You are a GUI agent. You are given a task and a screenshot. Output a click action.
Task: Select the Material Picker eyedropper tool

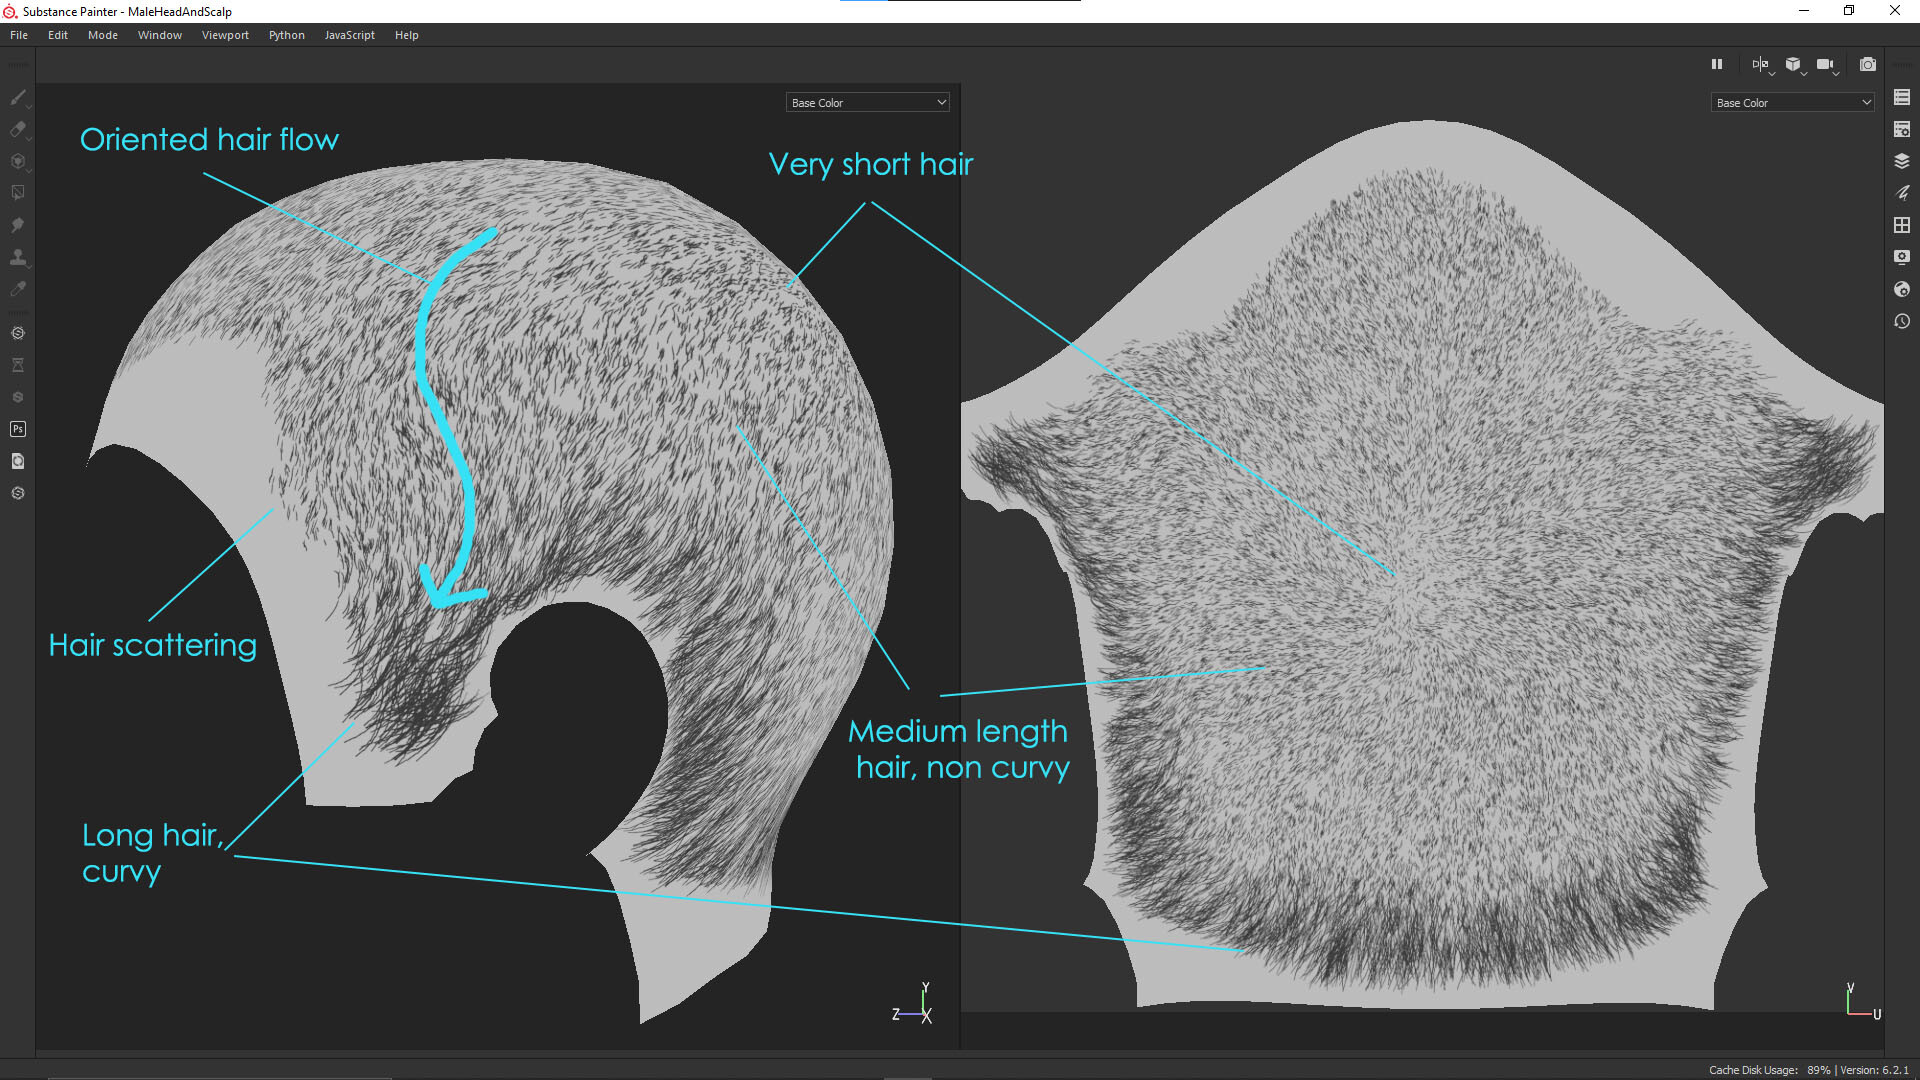[x=18, y=289]
